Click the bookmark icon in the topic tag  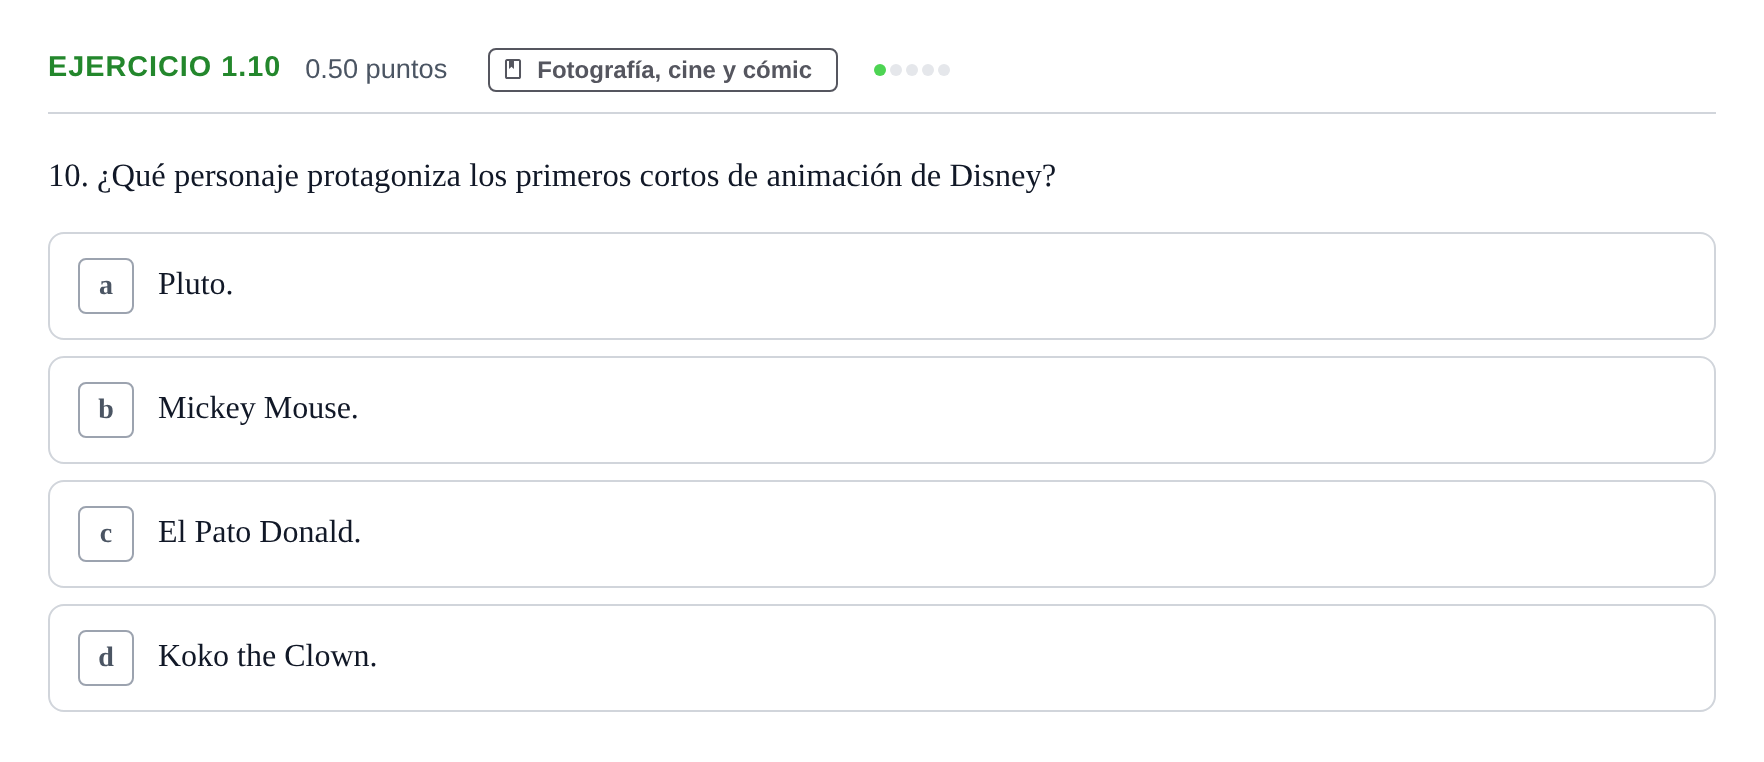click(x=513, y=69)
